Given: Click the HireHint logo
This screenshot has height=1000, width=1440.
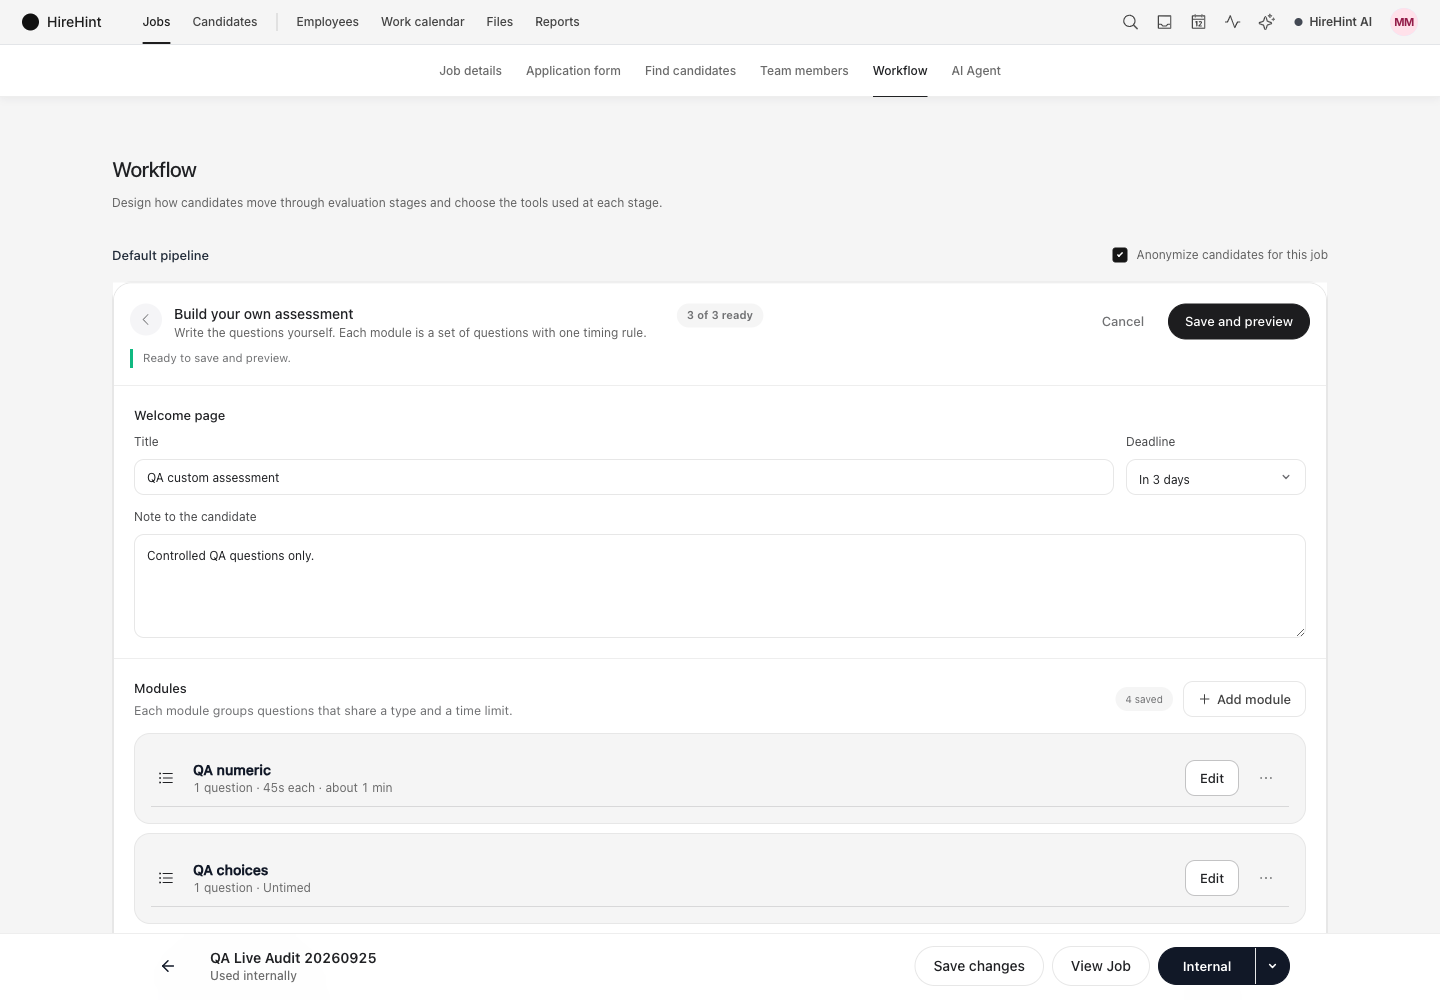Looking at the screenshot, I should pyautogui.click(x=62, y=22).
